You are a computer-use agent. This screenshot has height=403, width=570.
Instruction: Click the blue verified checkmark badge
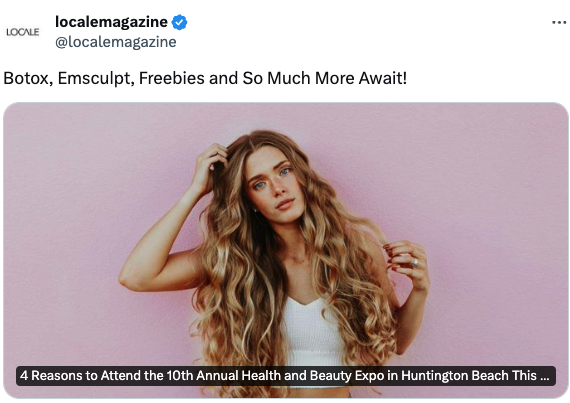(x=179, y=22)
